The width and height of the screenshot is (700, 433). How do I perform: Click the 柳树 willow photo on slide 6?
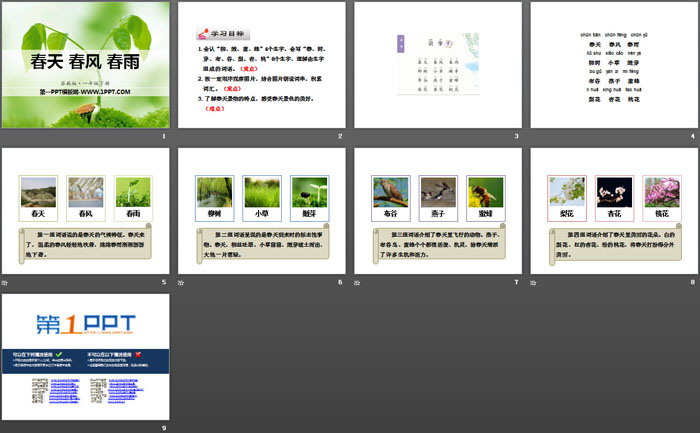click(214, 192)
